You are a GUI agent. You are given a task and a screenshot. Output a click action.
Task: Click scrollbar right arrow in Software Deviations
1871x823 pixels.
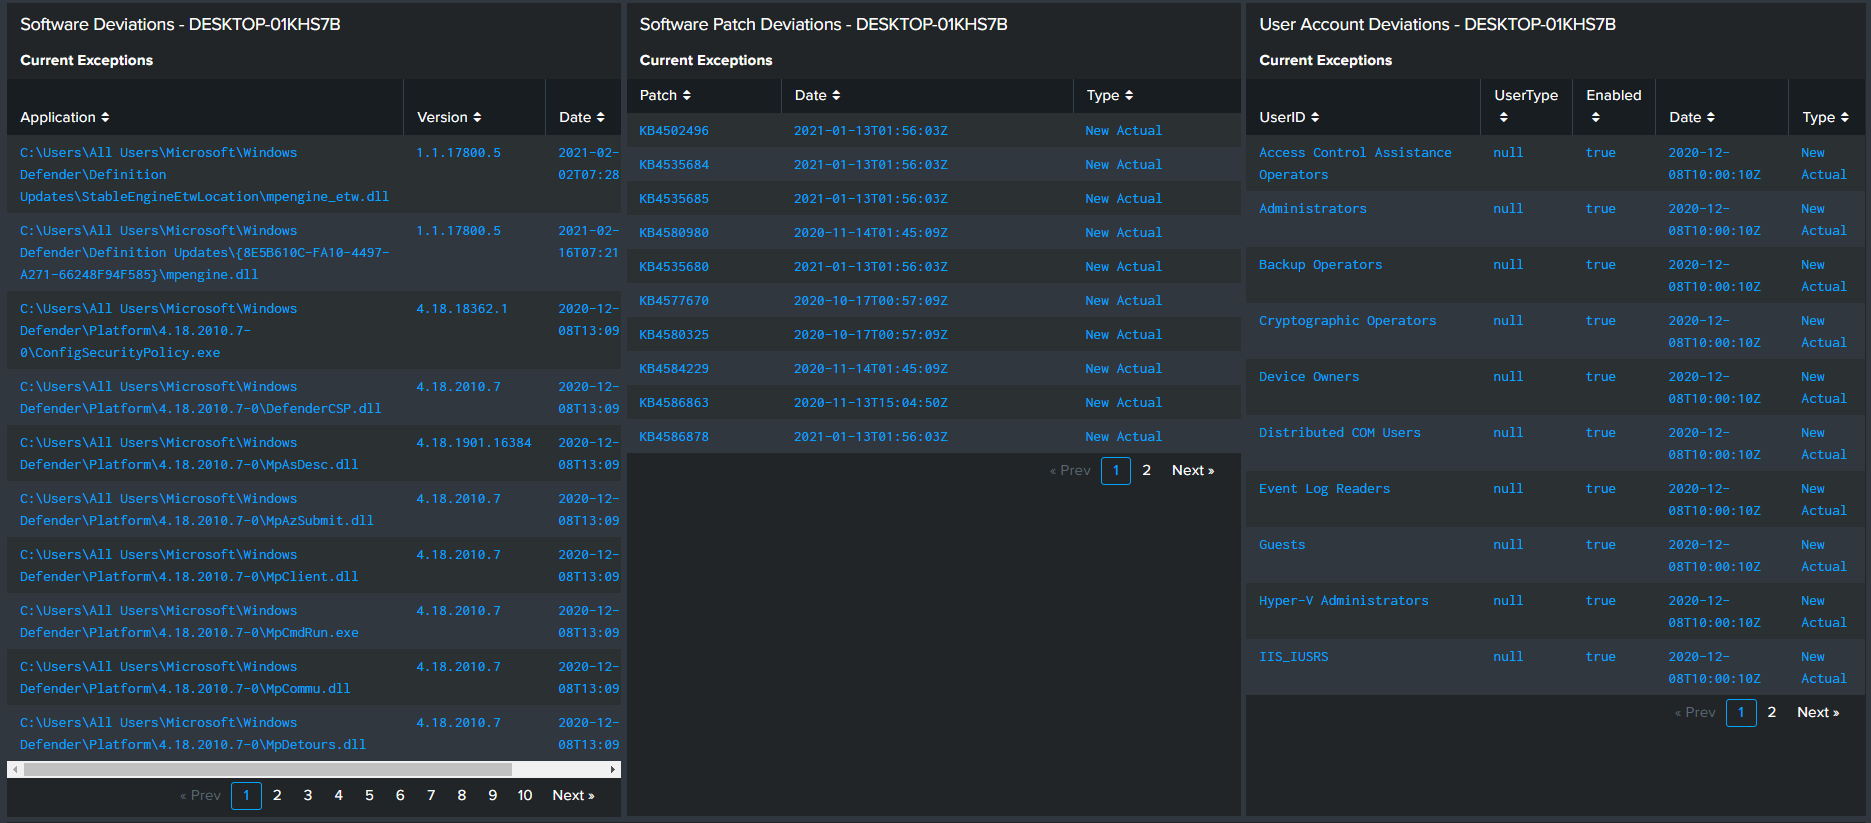pos(613,769)
